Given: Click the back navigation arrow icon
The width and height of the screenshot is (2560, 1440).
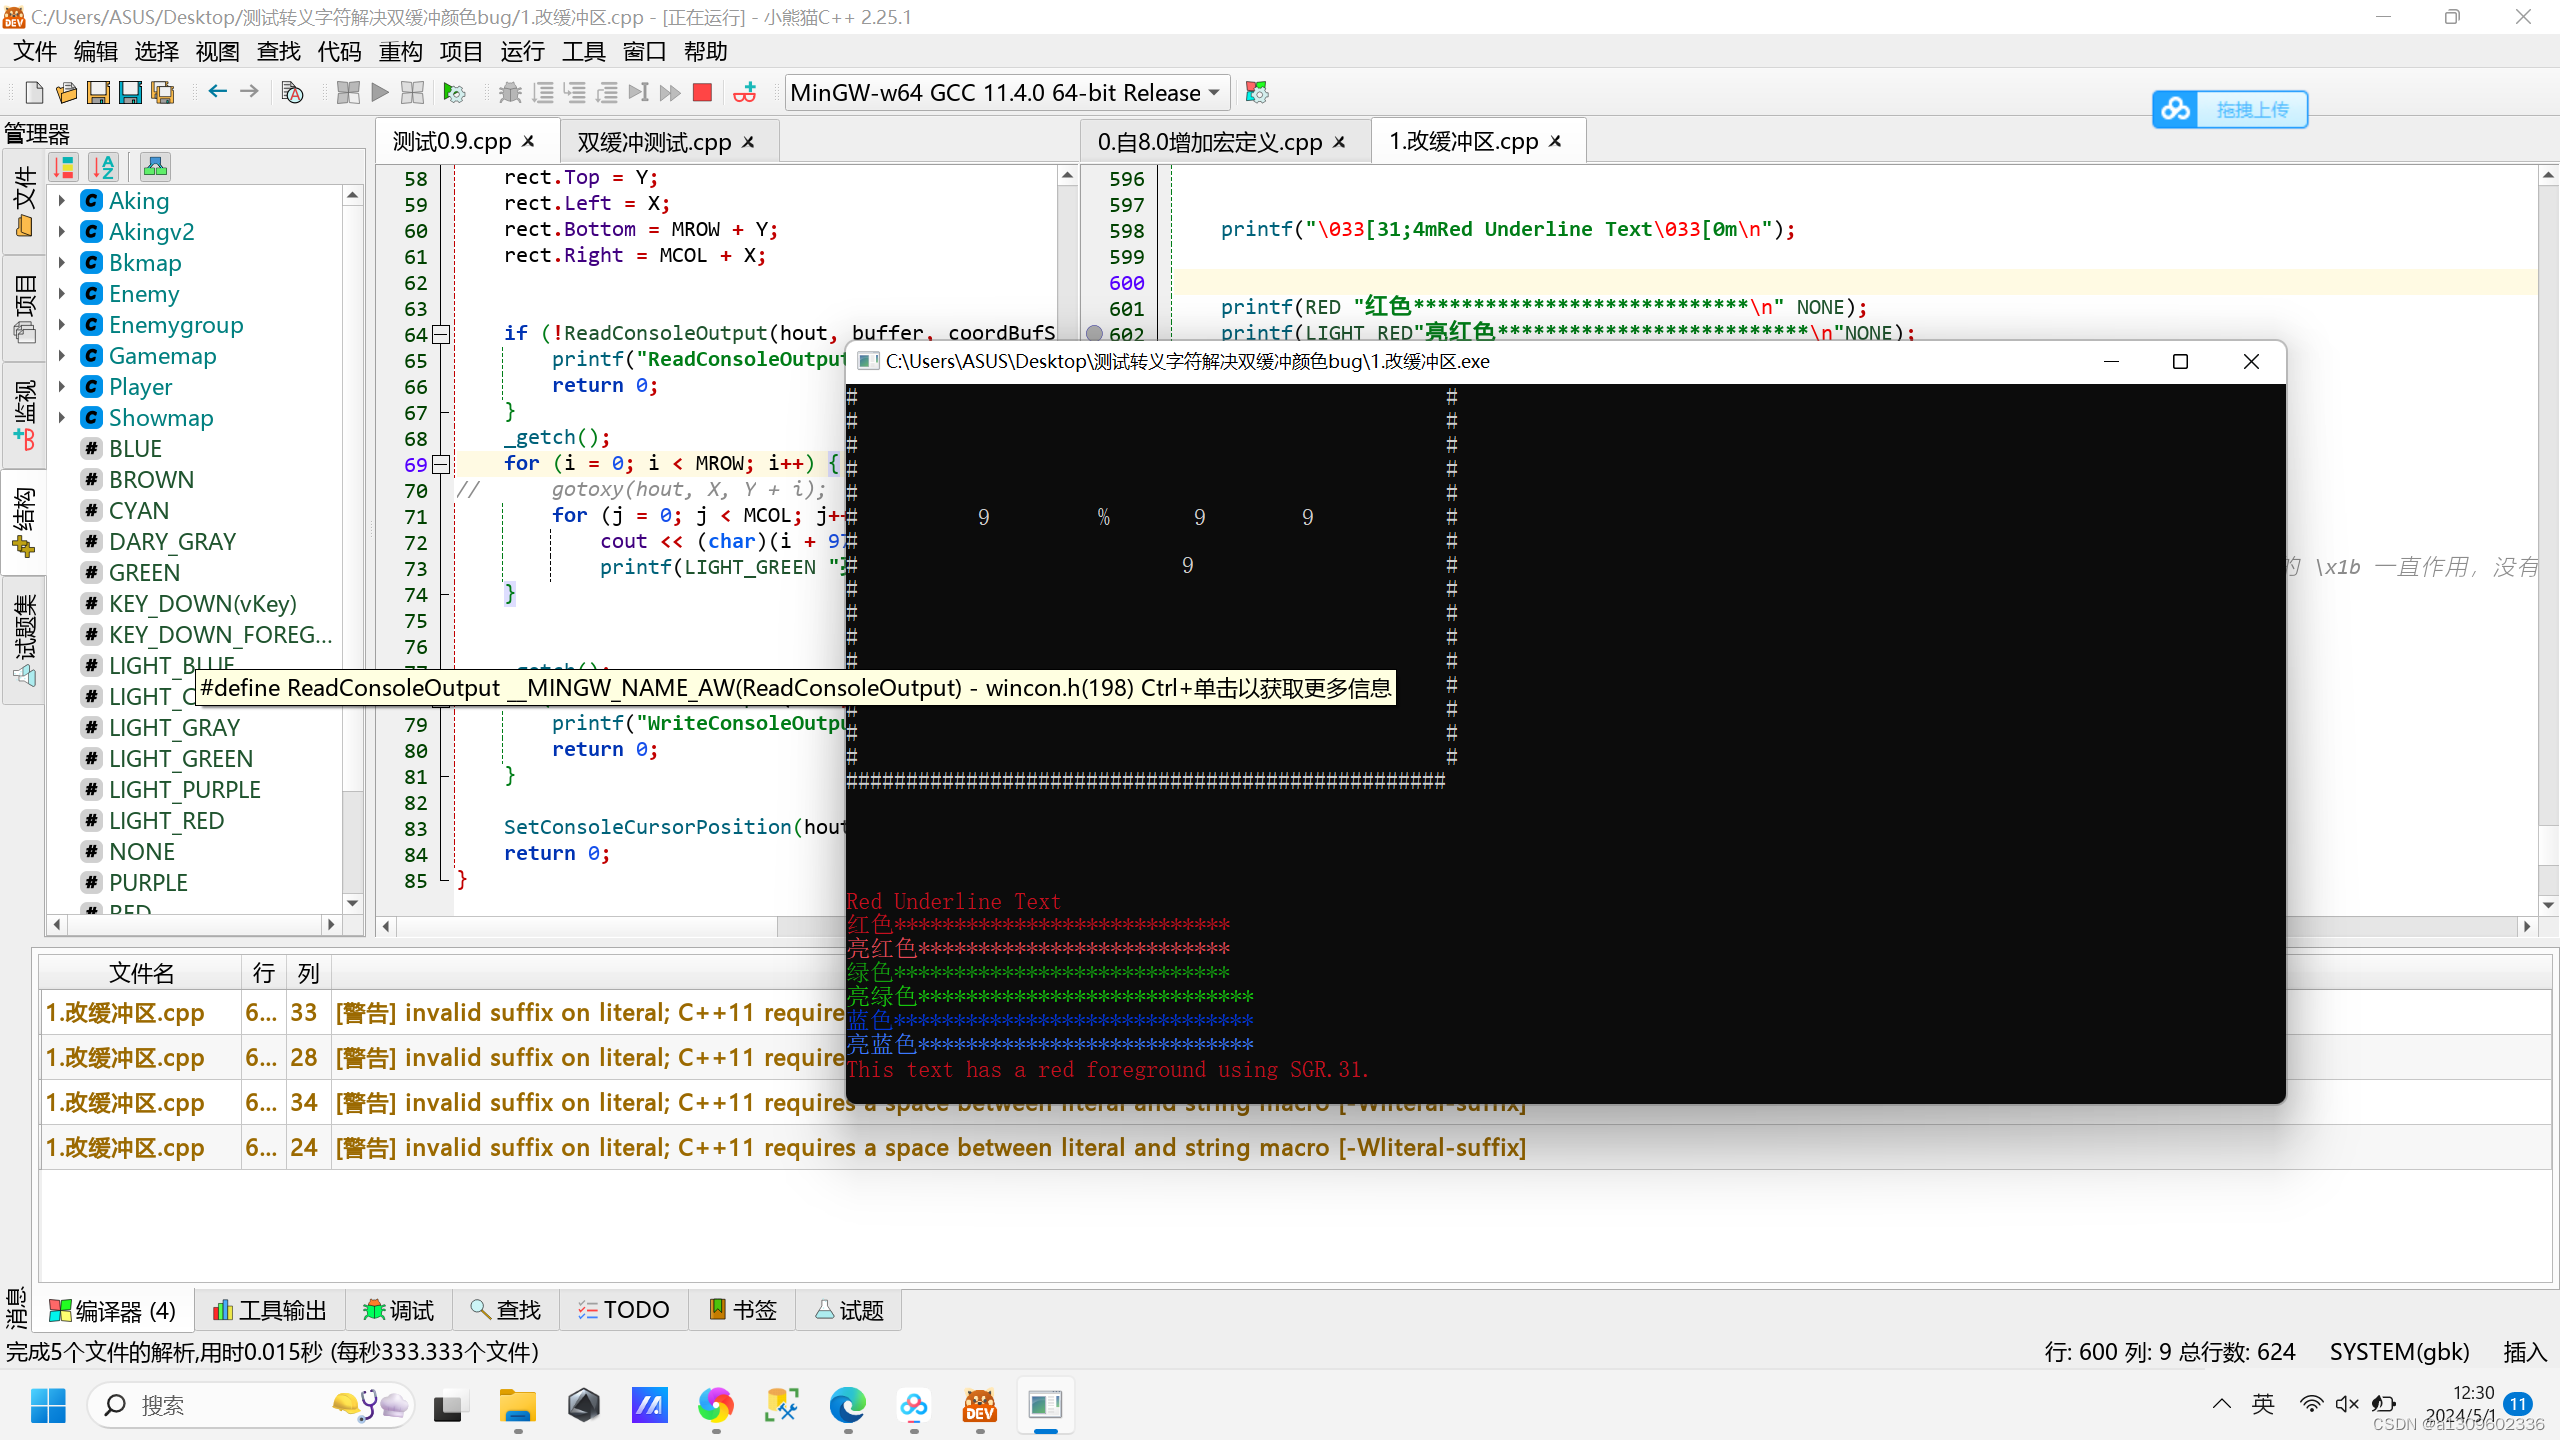Looking at the screenshot, I should coord(217,92).
